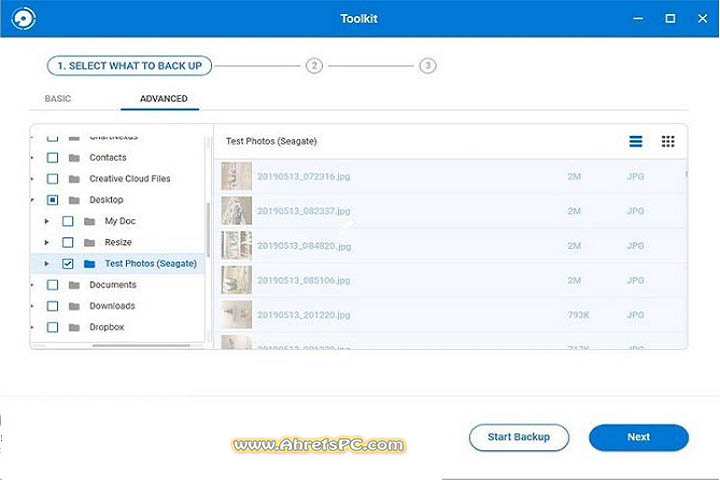
Task: Check the Documents folder checkbox
Action: tap(52, 285)
